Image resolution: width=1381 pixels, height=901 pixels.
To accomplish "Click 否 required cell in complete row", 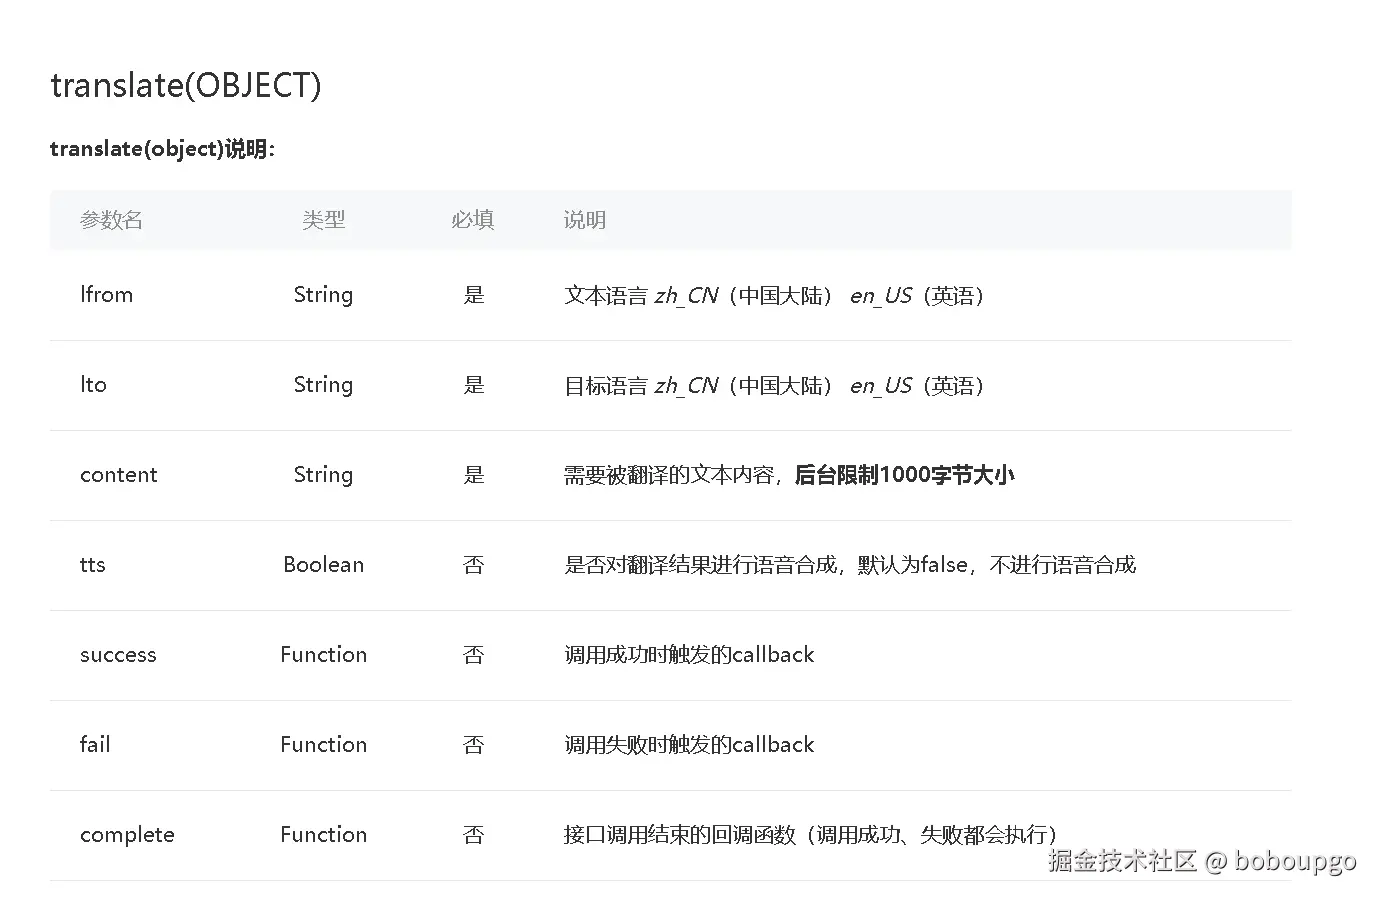I will [474, 835].
